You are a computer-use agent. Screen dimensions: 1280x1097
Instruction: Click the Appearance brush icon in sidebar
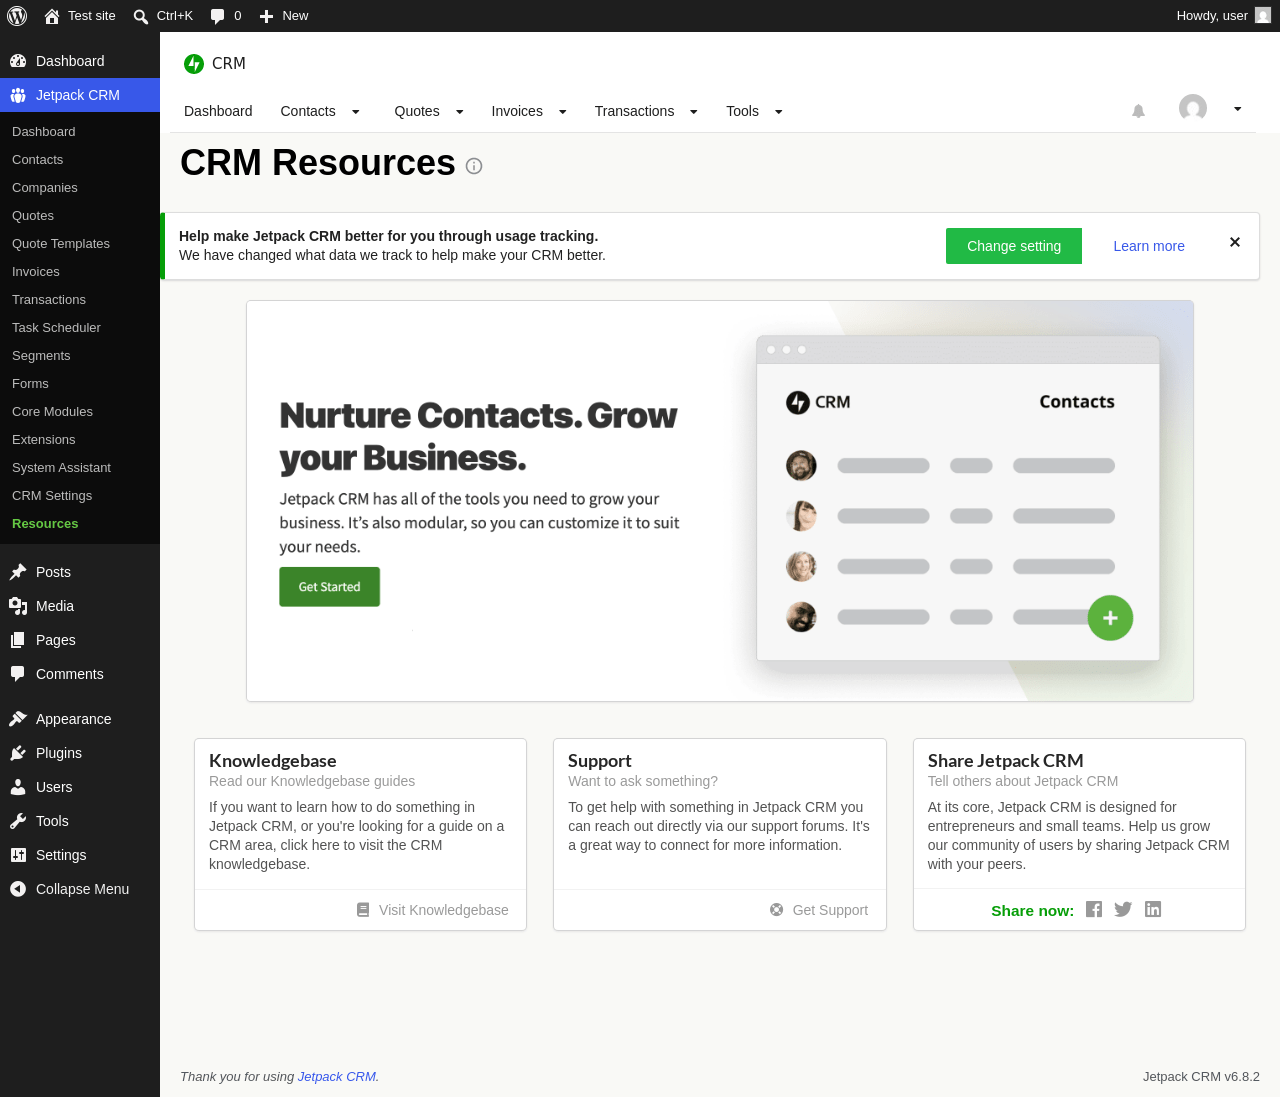(x=18, y=719)
